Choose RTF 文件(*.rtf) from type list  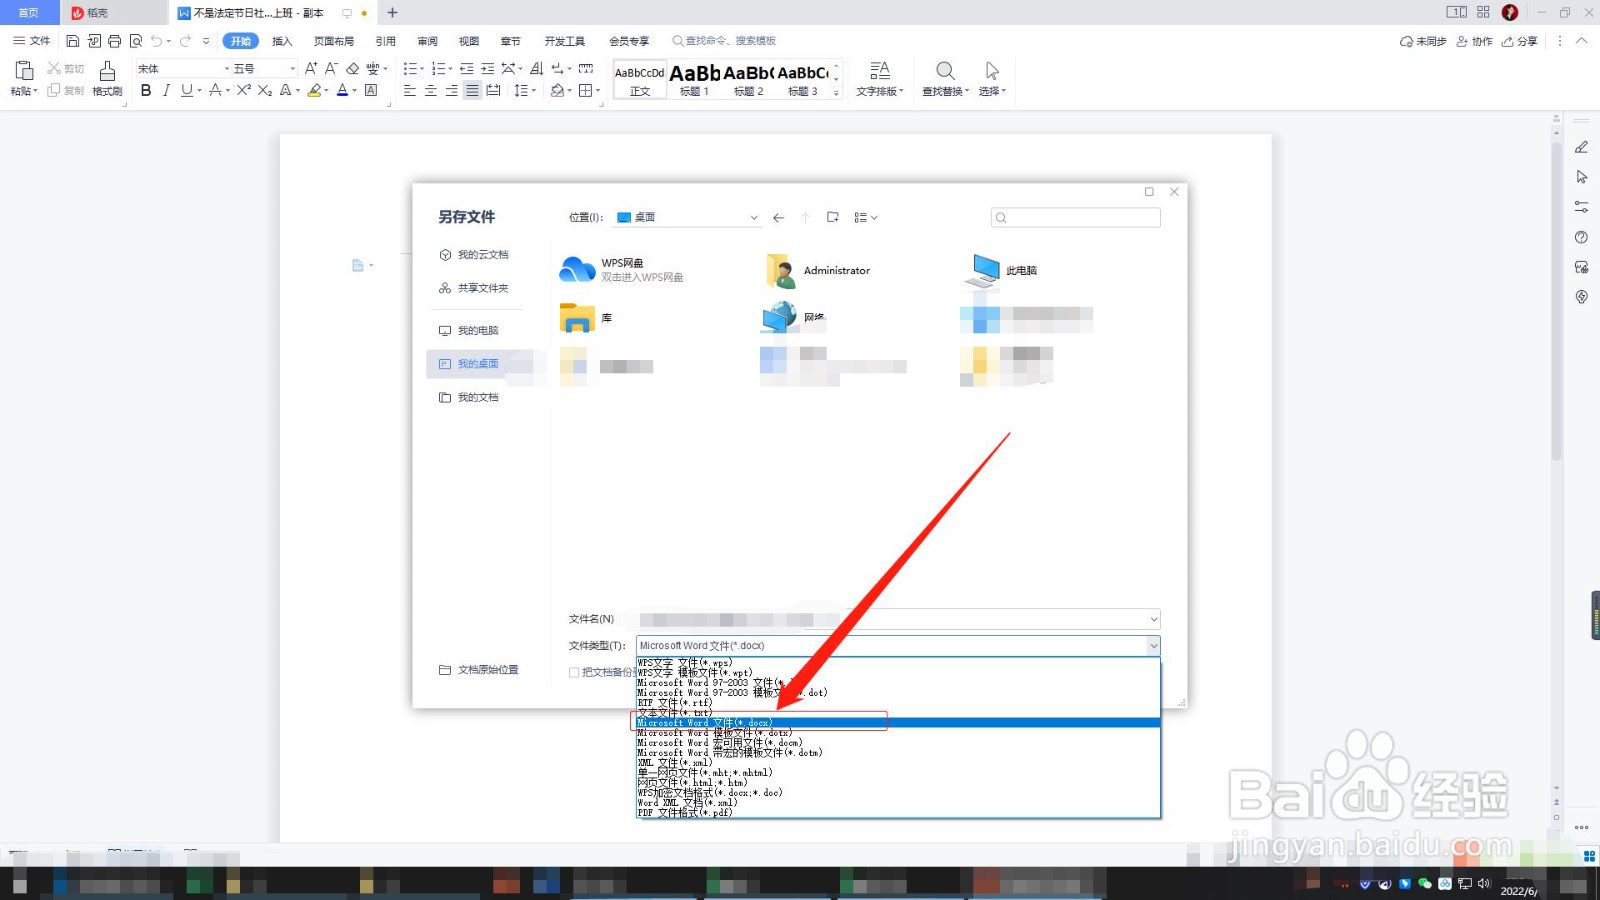point(898,703)
